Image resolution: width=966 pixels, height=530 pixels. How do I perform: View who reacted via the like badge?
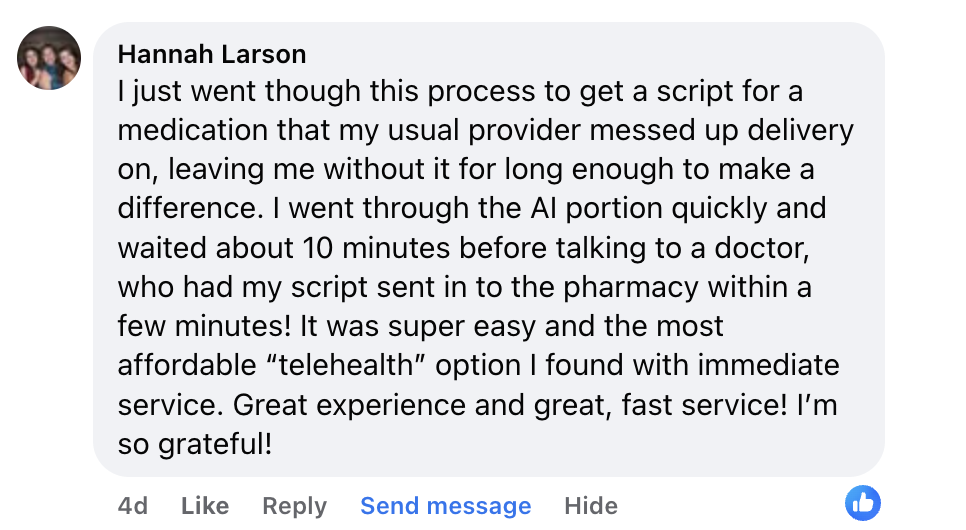tap(862, 503)
